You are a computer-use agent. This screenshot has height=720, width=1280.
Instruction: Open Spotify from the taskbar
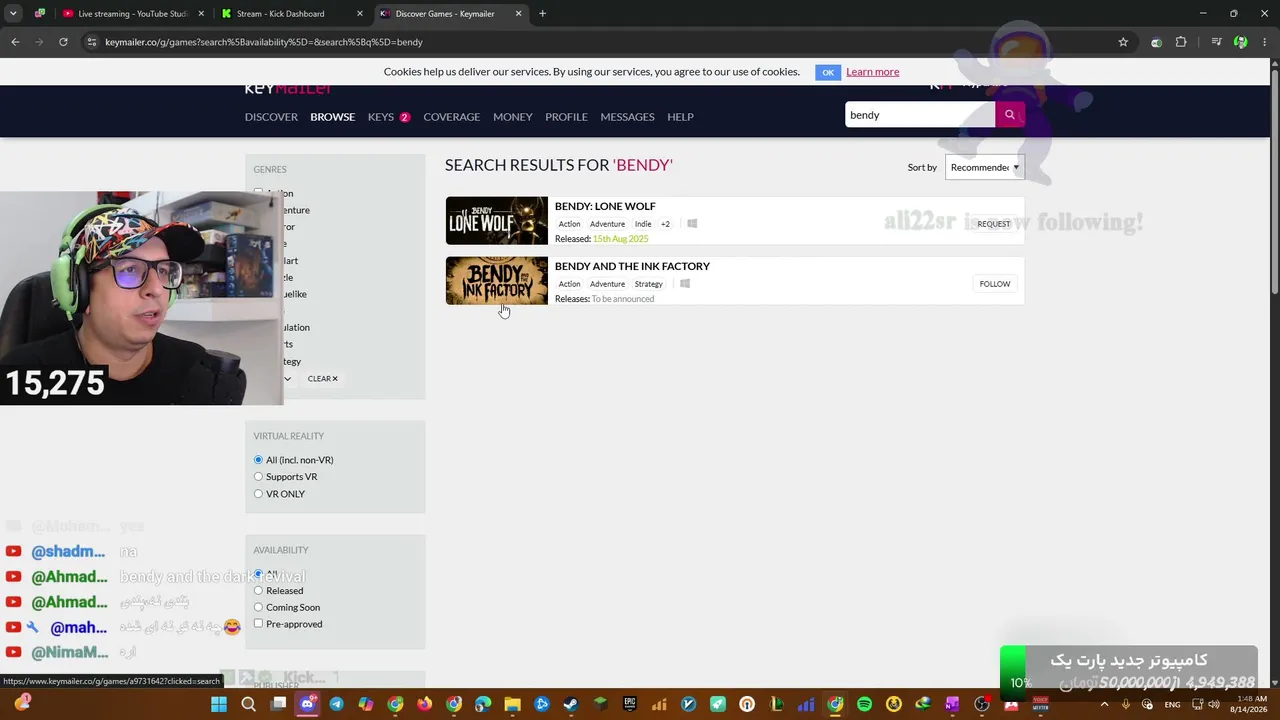click(x=864, y=704)
